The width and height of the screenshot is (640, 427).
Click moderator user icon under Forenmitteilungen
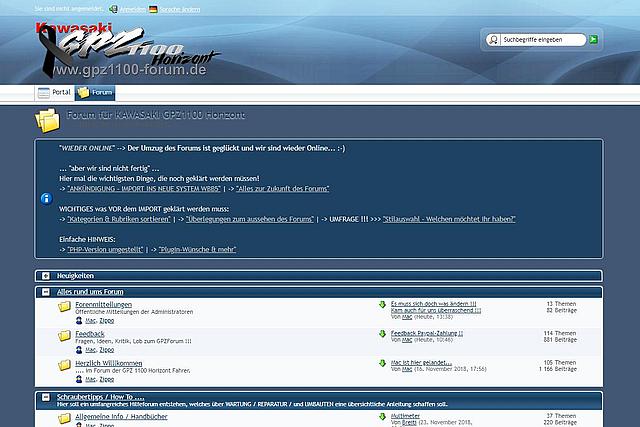coord(79,321)
